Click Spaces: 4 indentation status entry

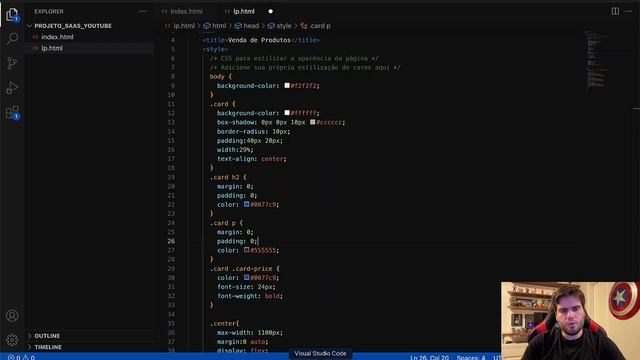[x=471, y=357]
